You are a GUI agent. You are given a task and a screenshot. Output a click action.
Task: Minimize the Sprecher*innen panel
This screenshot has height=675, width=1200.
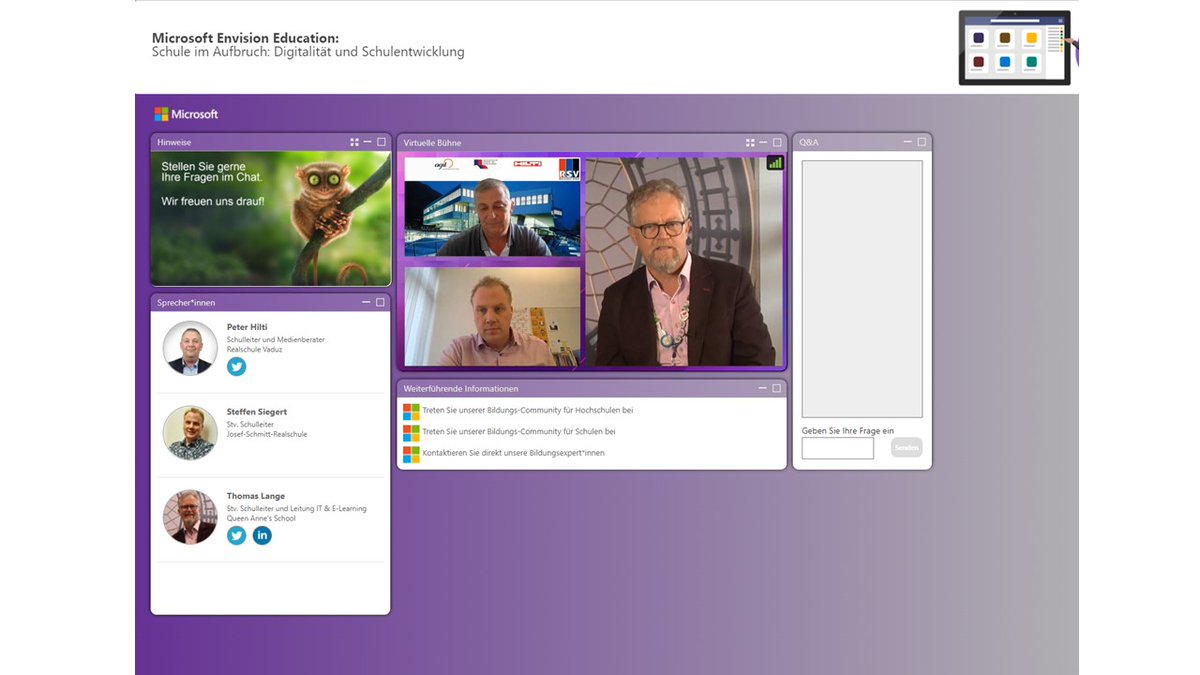click(x=367, y=302)
